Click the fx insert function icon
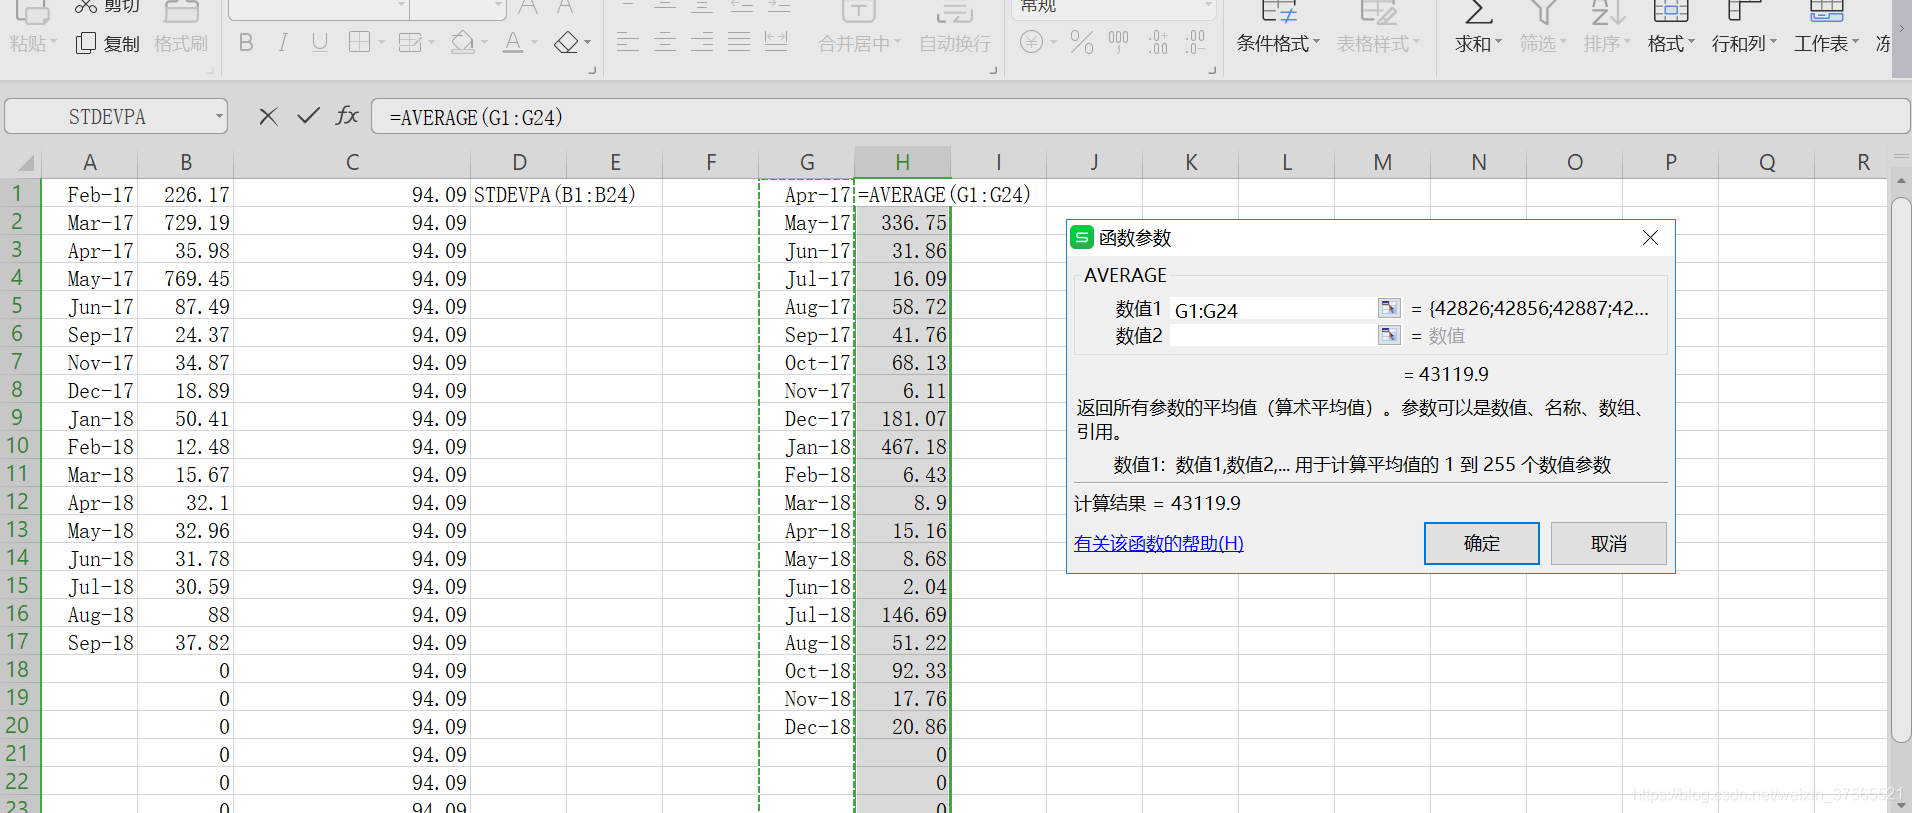This screenshot has height=813, width=1912. coord(346,116)
